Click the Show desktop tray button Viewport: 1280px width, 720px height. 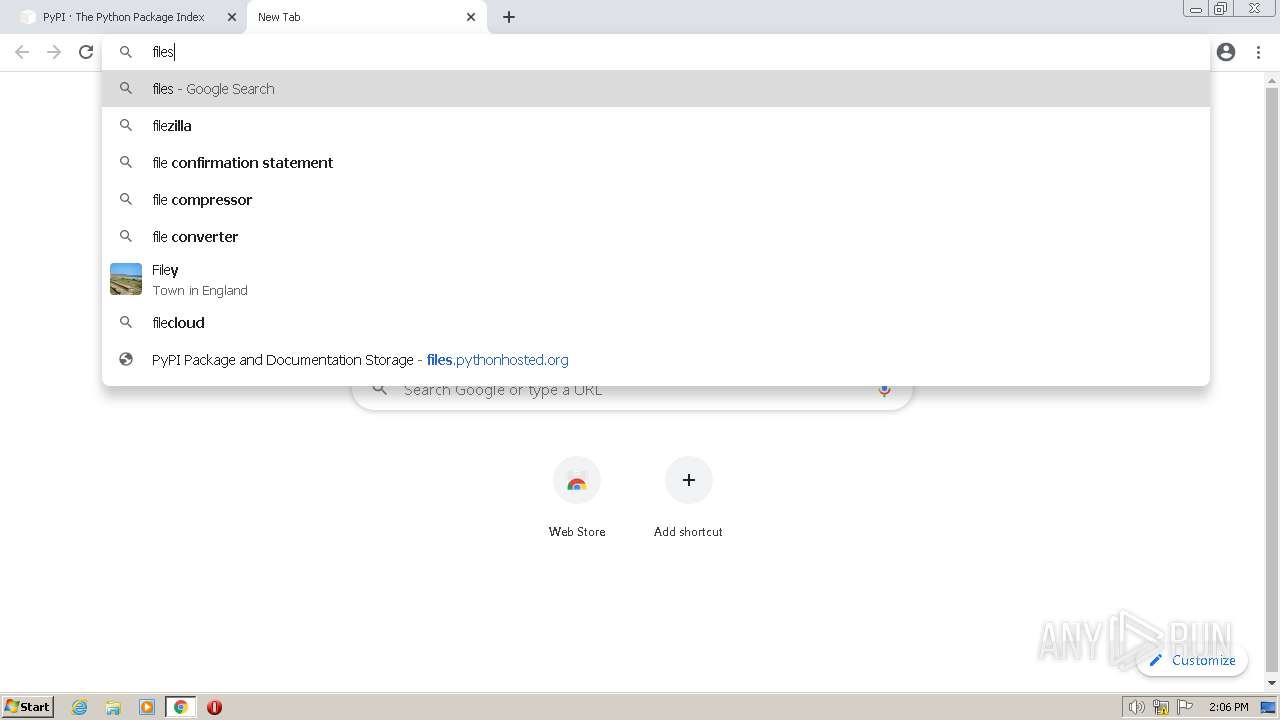pos(1268,707)
